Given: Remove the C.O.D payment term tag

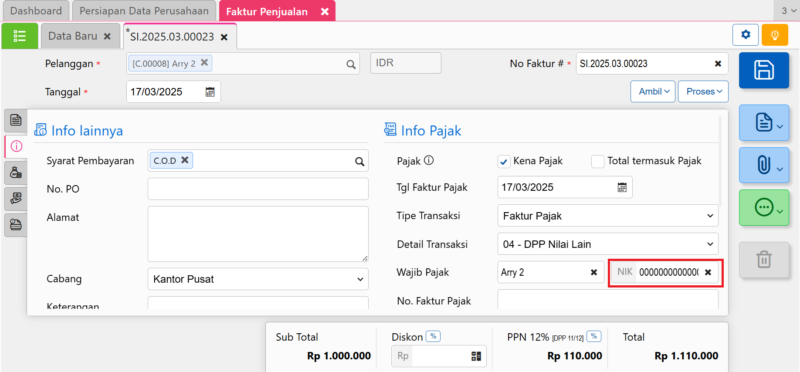Looking at the screenshot, I should tap(185, 160).
